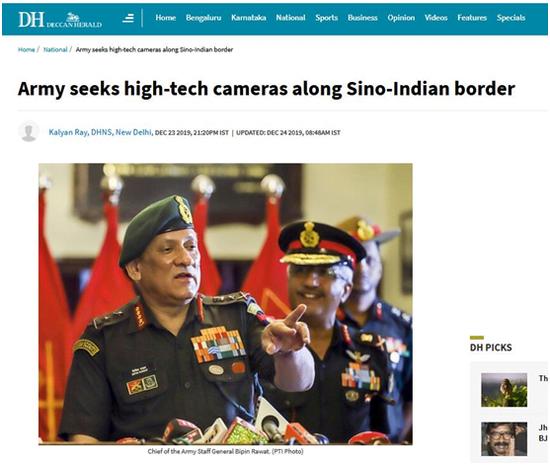The image size is (550, 465).
Task: Open the Sports section
Action: click(326, 18)
